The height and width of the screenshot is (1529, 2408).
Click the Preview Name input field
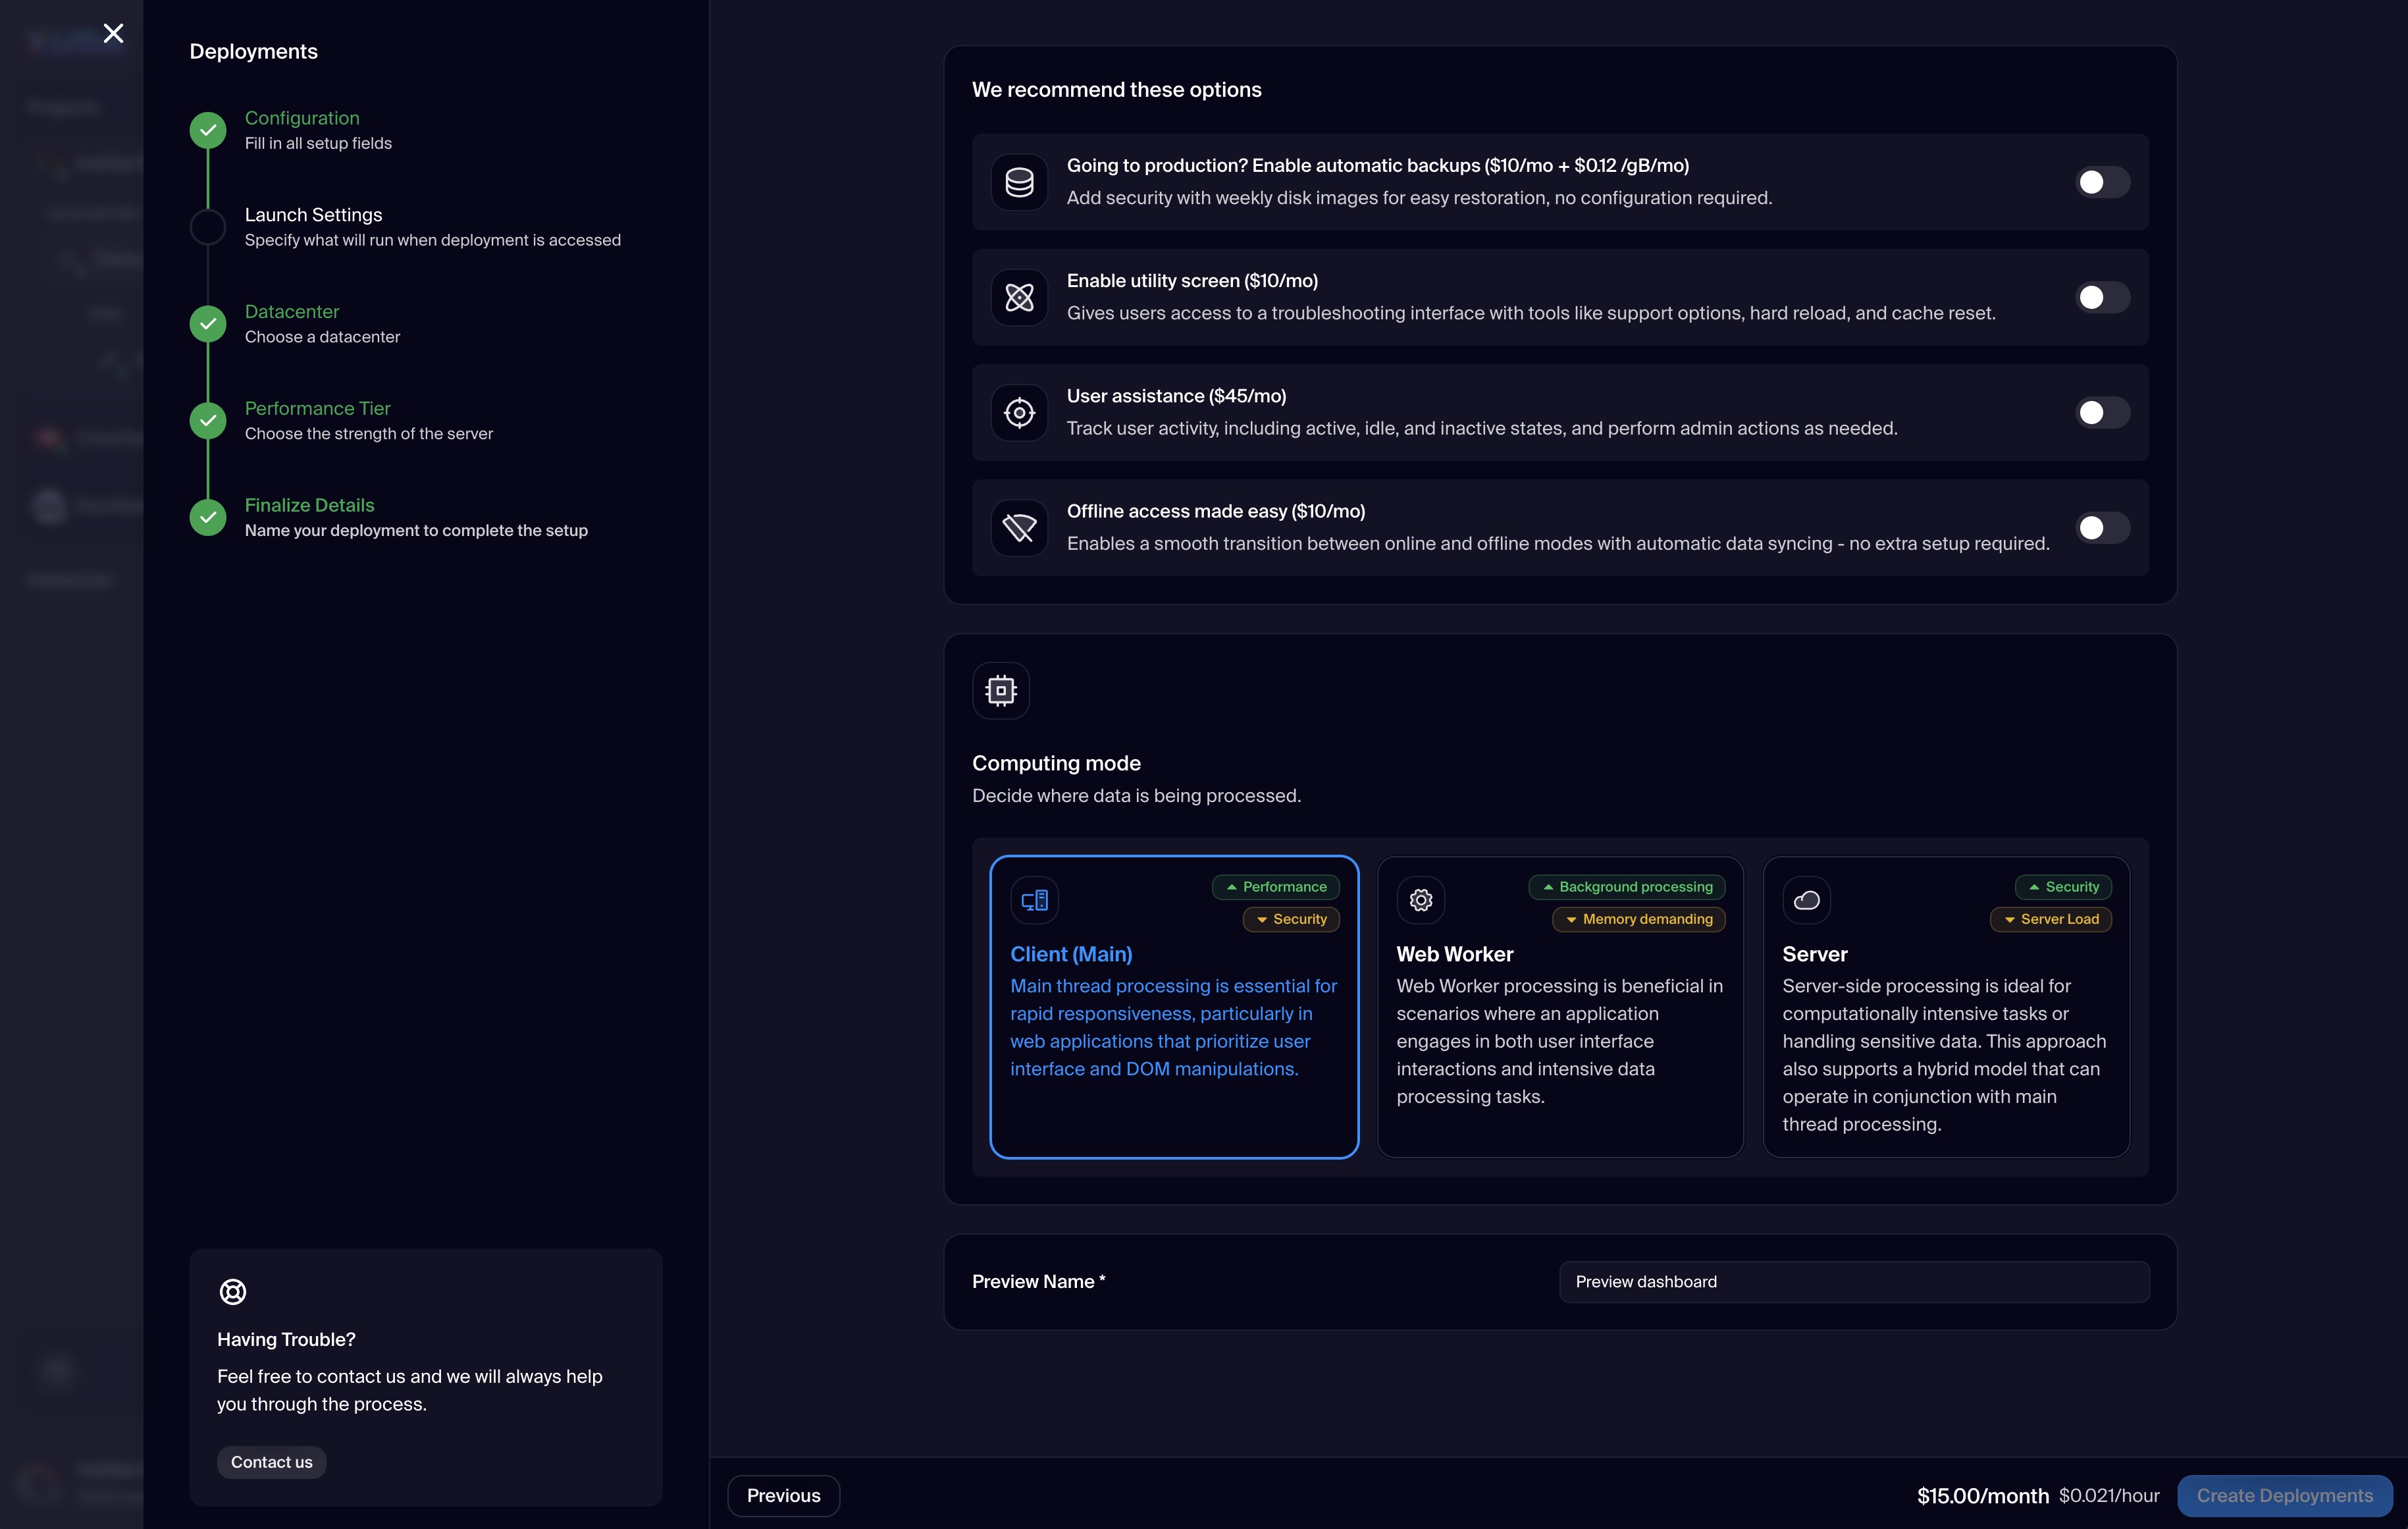click(x=1853, y=1281)
